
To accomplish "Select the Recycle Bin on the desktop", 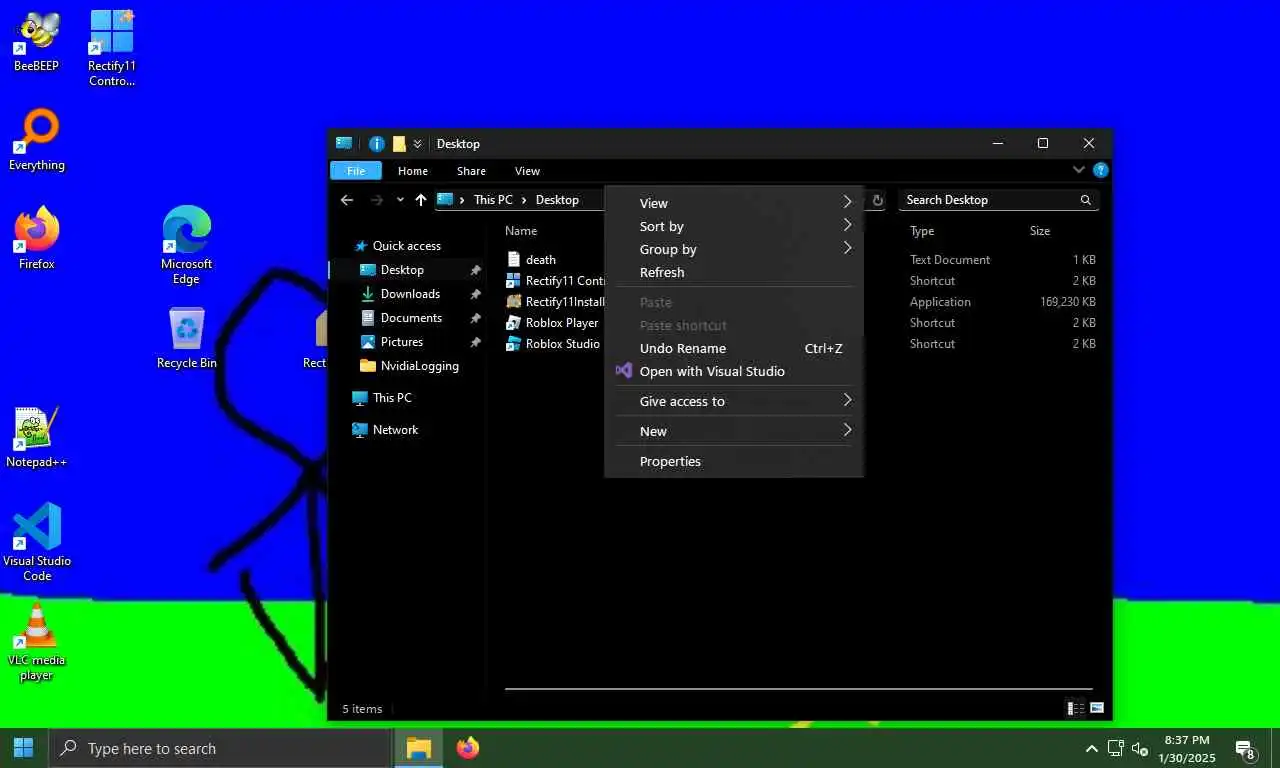I will pos(186,338).
